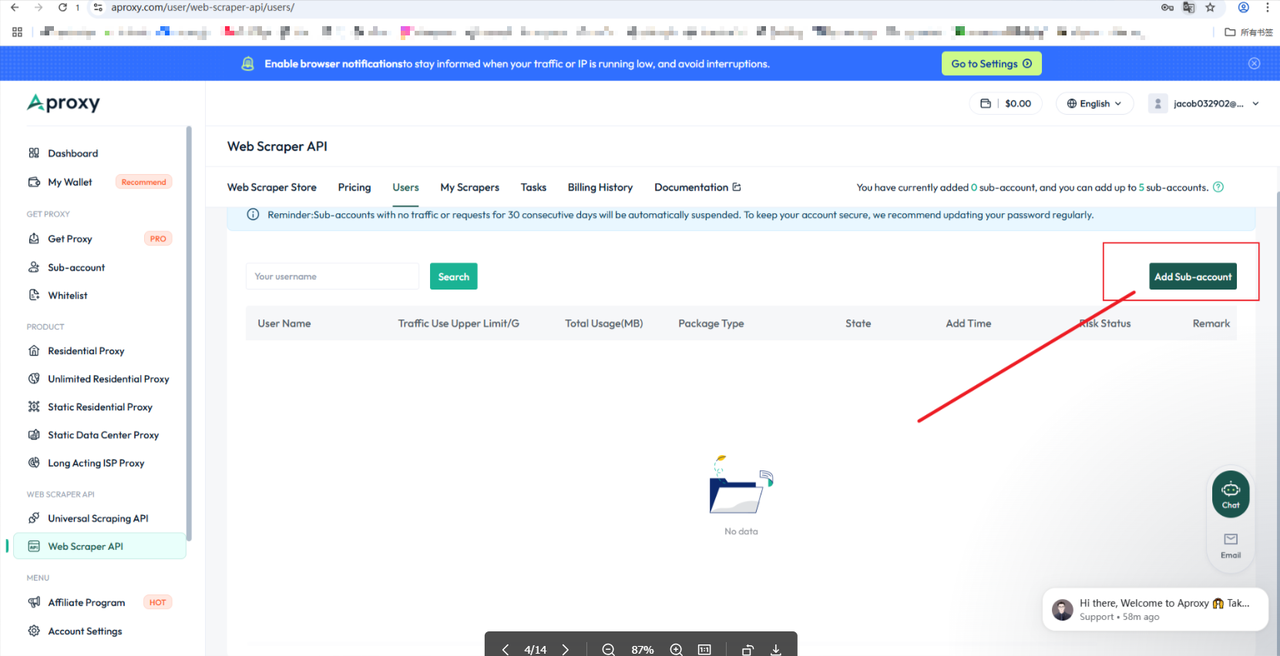Open the browser three-dot menu
The width and height of the screenshot is (1280, 656).
(1267, 7)
